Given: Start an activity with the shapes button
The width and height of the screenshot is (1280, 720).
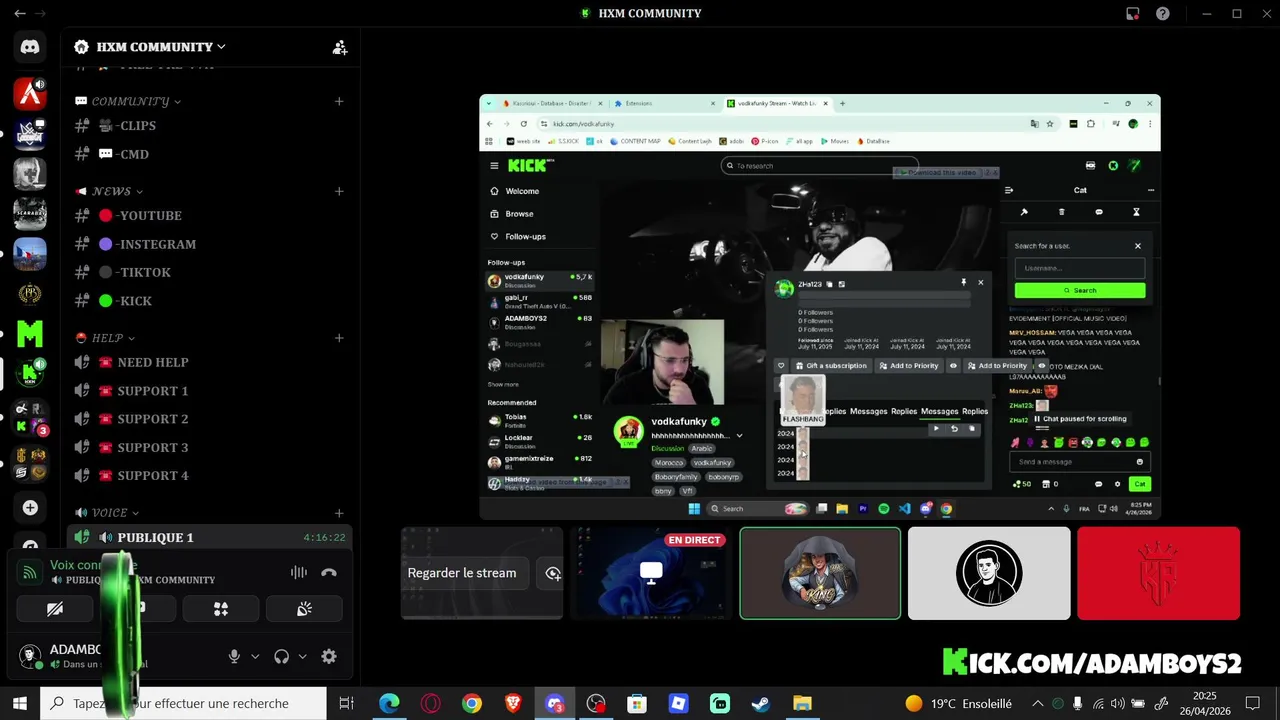Looking at the screenshot, I should point(221,609).
